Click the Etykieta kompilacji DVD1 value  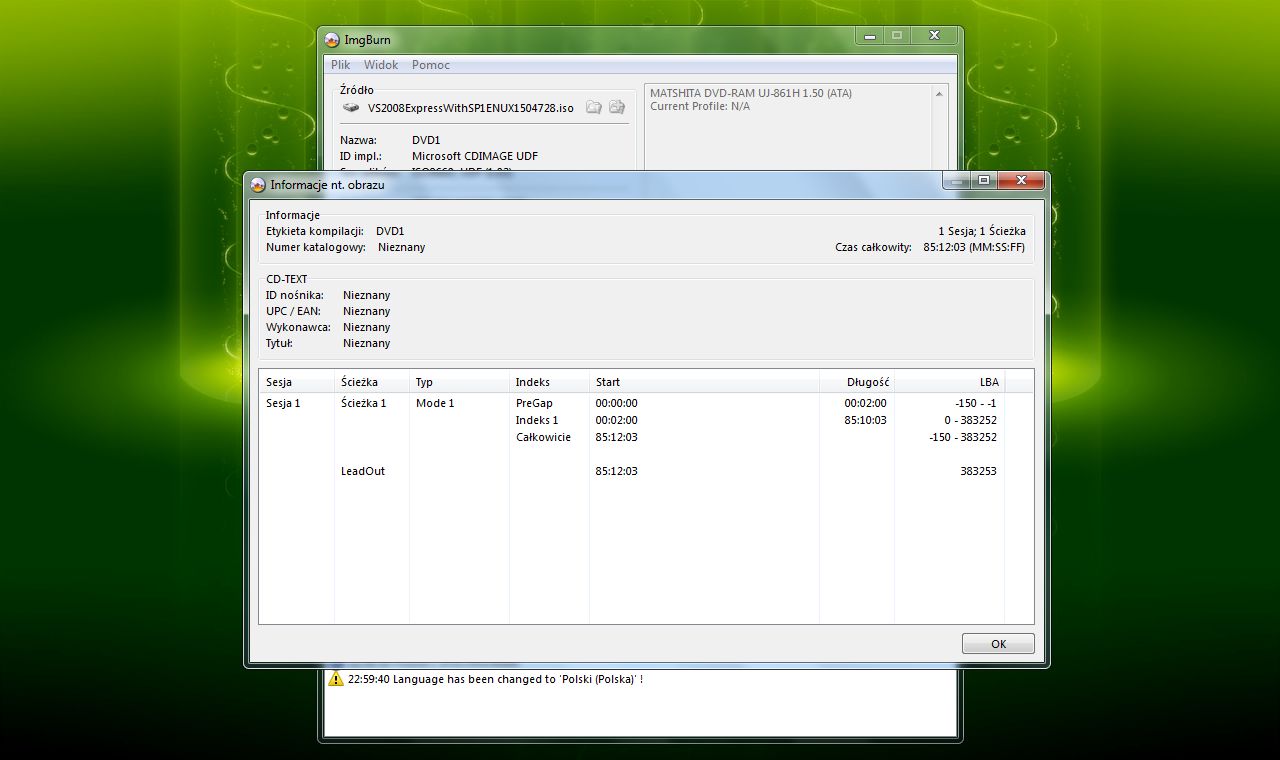pyautogui.click(x=390, y=231)
